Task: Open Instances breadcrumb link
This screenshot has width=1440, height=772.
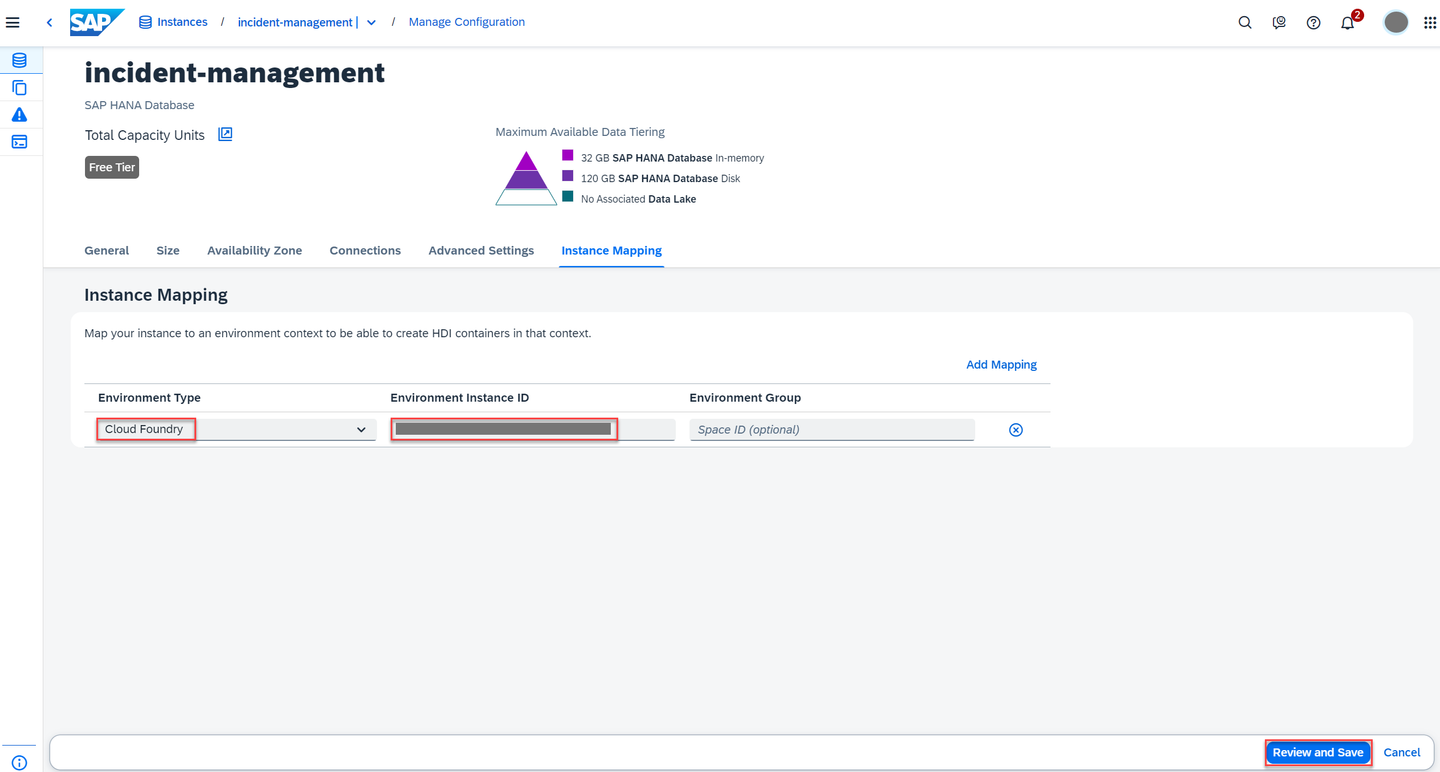Action: pyautogui.click(x=173, y=22)
